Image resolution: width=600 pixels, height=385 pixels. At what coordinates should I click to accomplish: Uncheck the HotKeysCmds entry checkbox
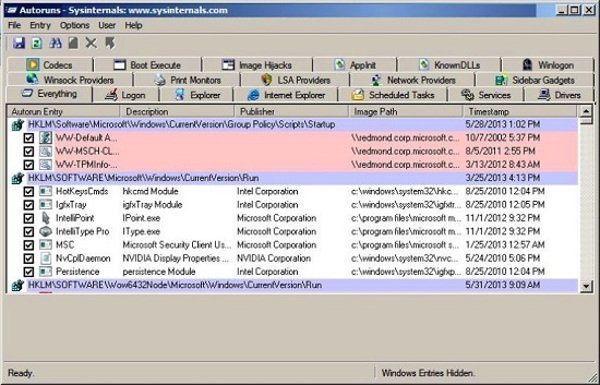[29, 191]
